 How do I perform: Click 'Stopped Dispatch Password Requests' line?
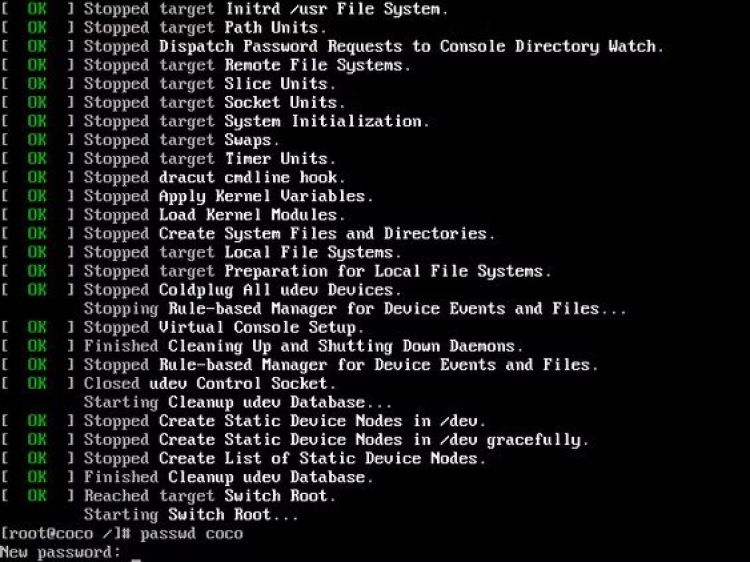tap(374, 46)
